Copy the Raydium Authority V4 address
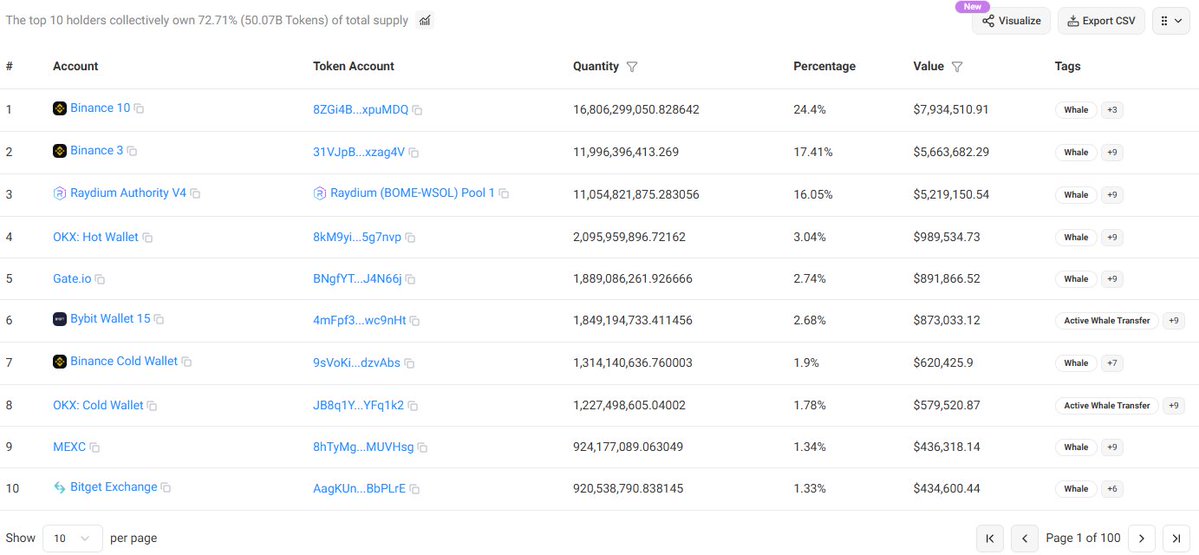This screenshot has height=555, width=1199. (195, 194)
